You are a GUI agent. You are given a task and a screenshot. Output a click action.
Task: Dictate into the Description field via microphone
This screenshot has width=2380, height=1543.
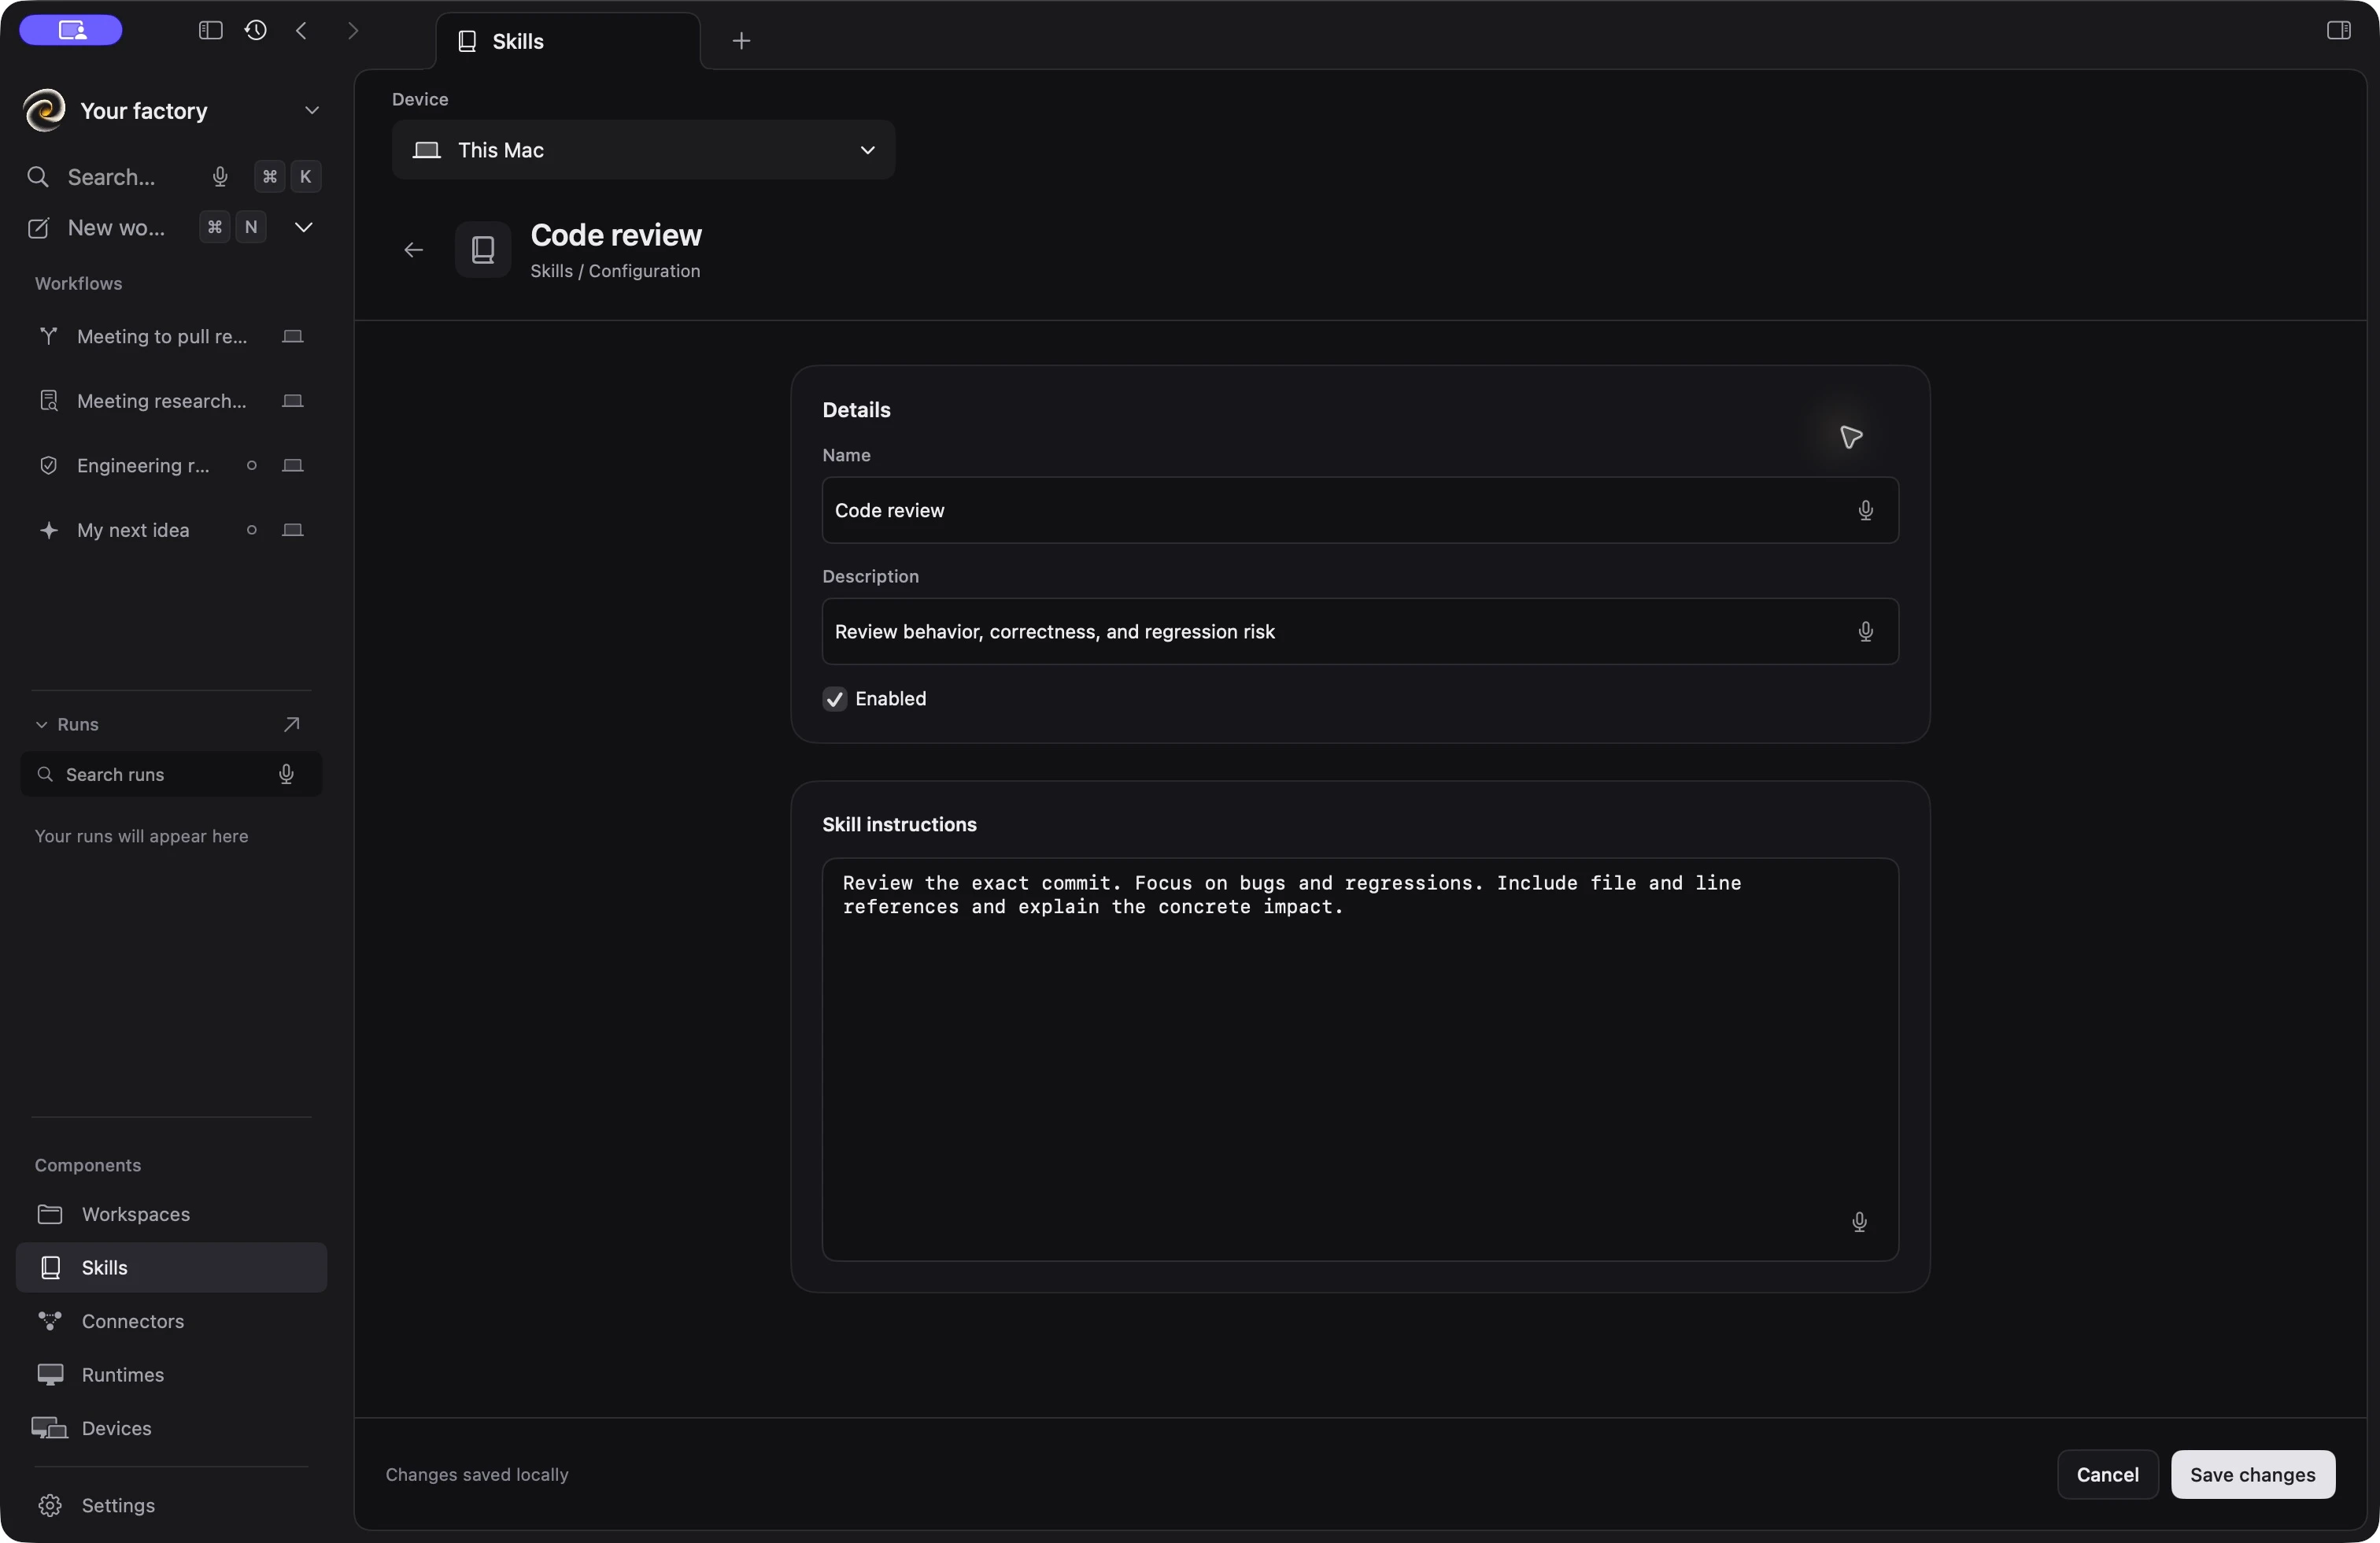pos(1865,632)
